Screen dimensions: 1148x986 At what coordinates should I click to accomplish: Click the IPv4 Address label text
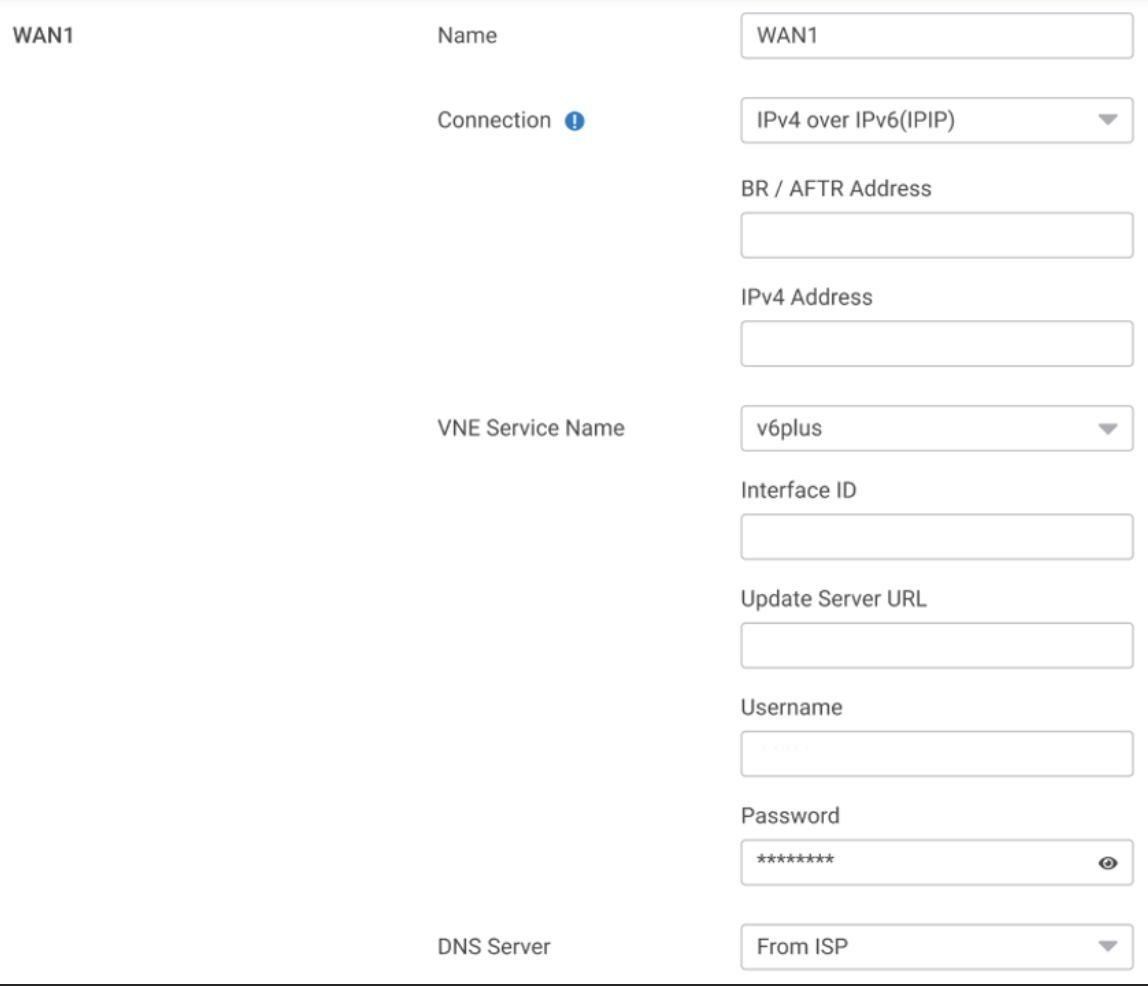806,297
